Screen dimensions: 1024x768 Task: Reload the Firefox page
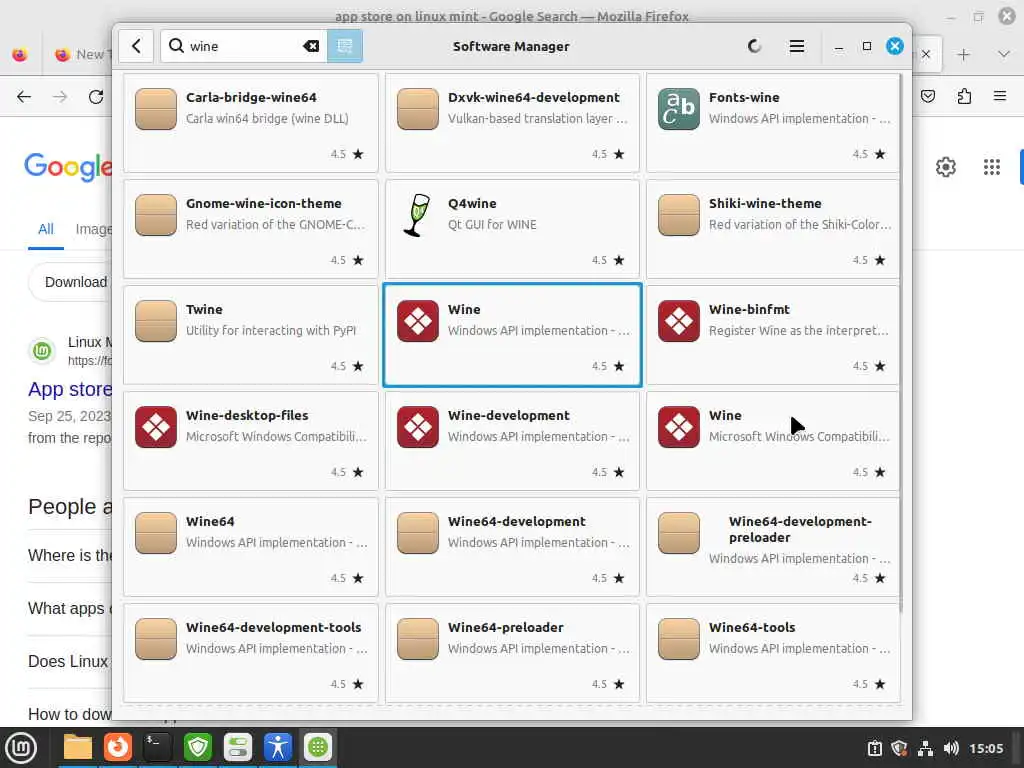point(96,97)
